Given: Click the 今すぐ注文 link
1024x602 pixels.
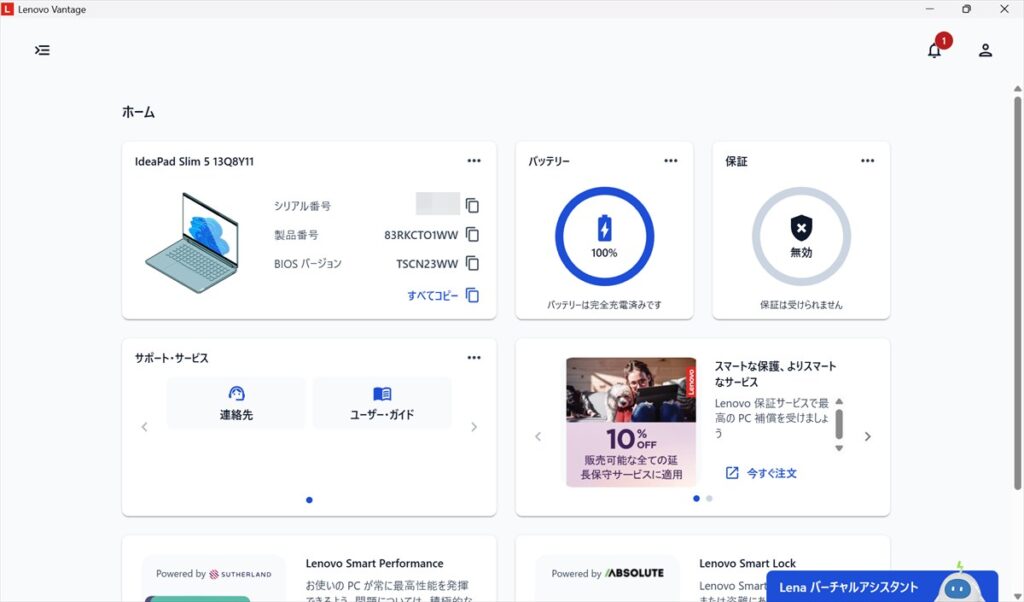Looking at the screenshot, I should [761, 473].
